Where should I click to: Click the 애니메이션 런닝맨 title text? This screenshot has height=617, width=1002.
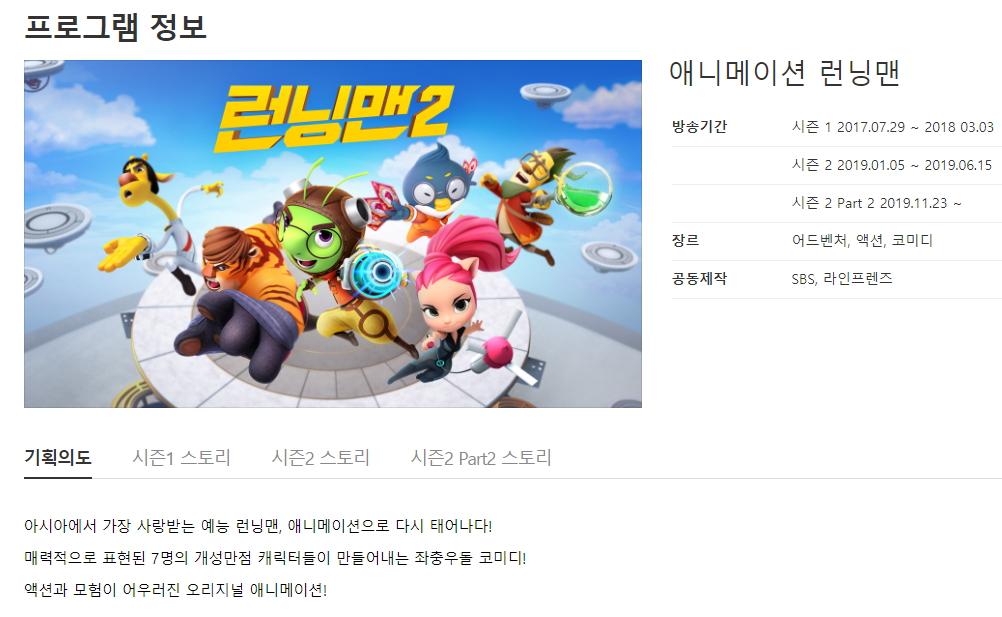pyautogui.click(x=785, y=72)
